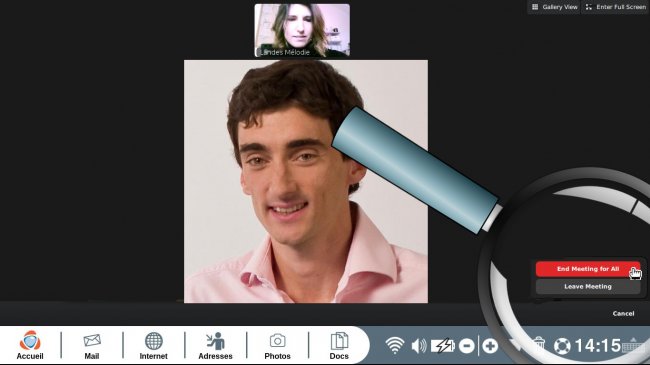Select Landes Mélodie's video thumbnail

tap(302, 30)
